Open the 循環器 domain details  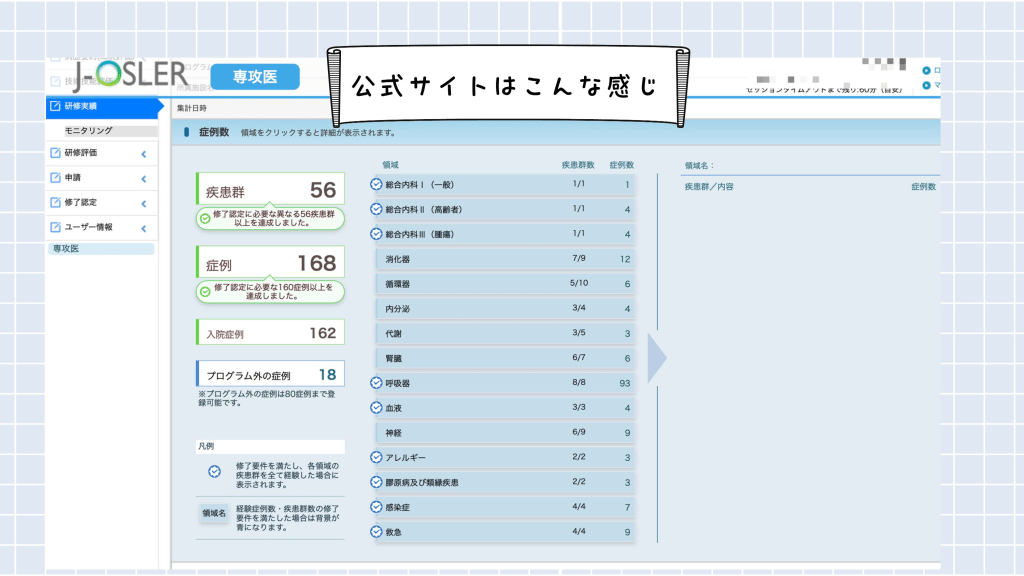coord(506,284)
